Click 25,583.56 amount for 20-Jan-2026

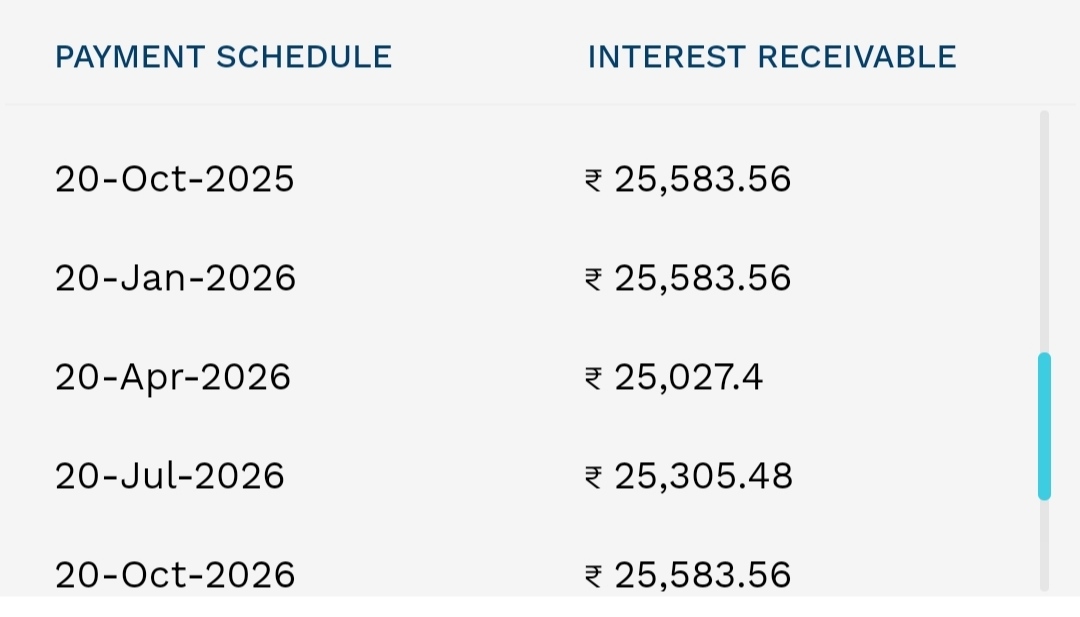tap(703, 279)
